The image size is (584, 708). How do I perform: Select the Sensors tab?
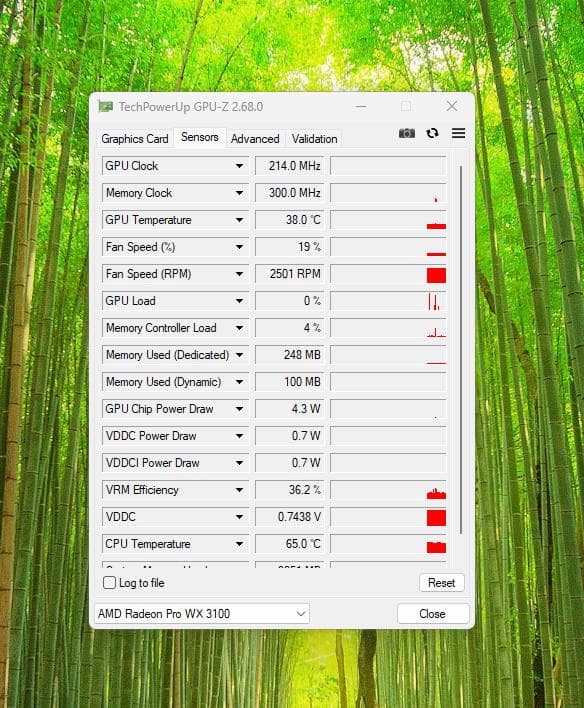pos(200,137)
